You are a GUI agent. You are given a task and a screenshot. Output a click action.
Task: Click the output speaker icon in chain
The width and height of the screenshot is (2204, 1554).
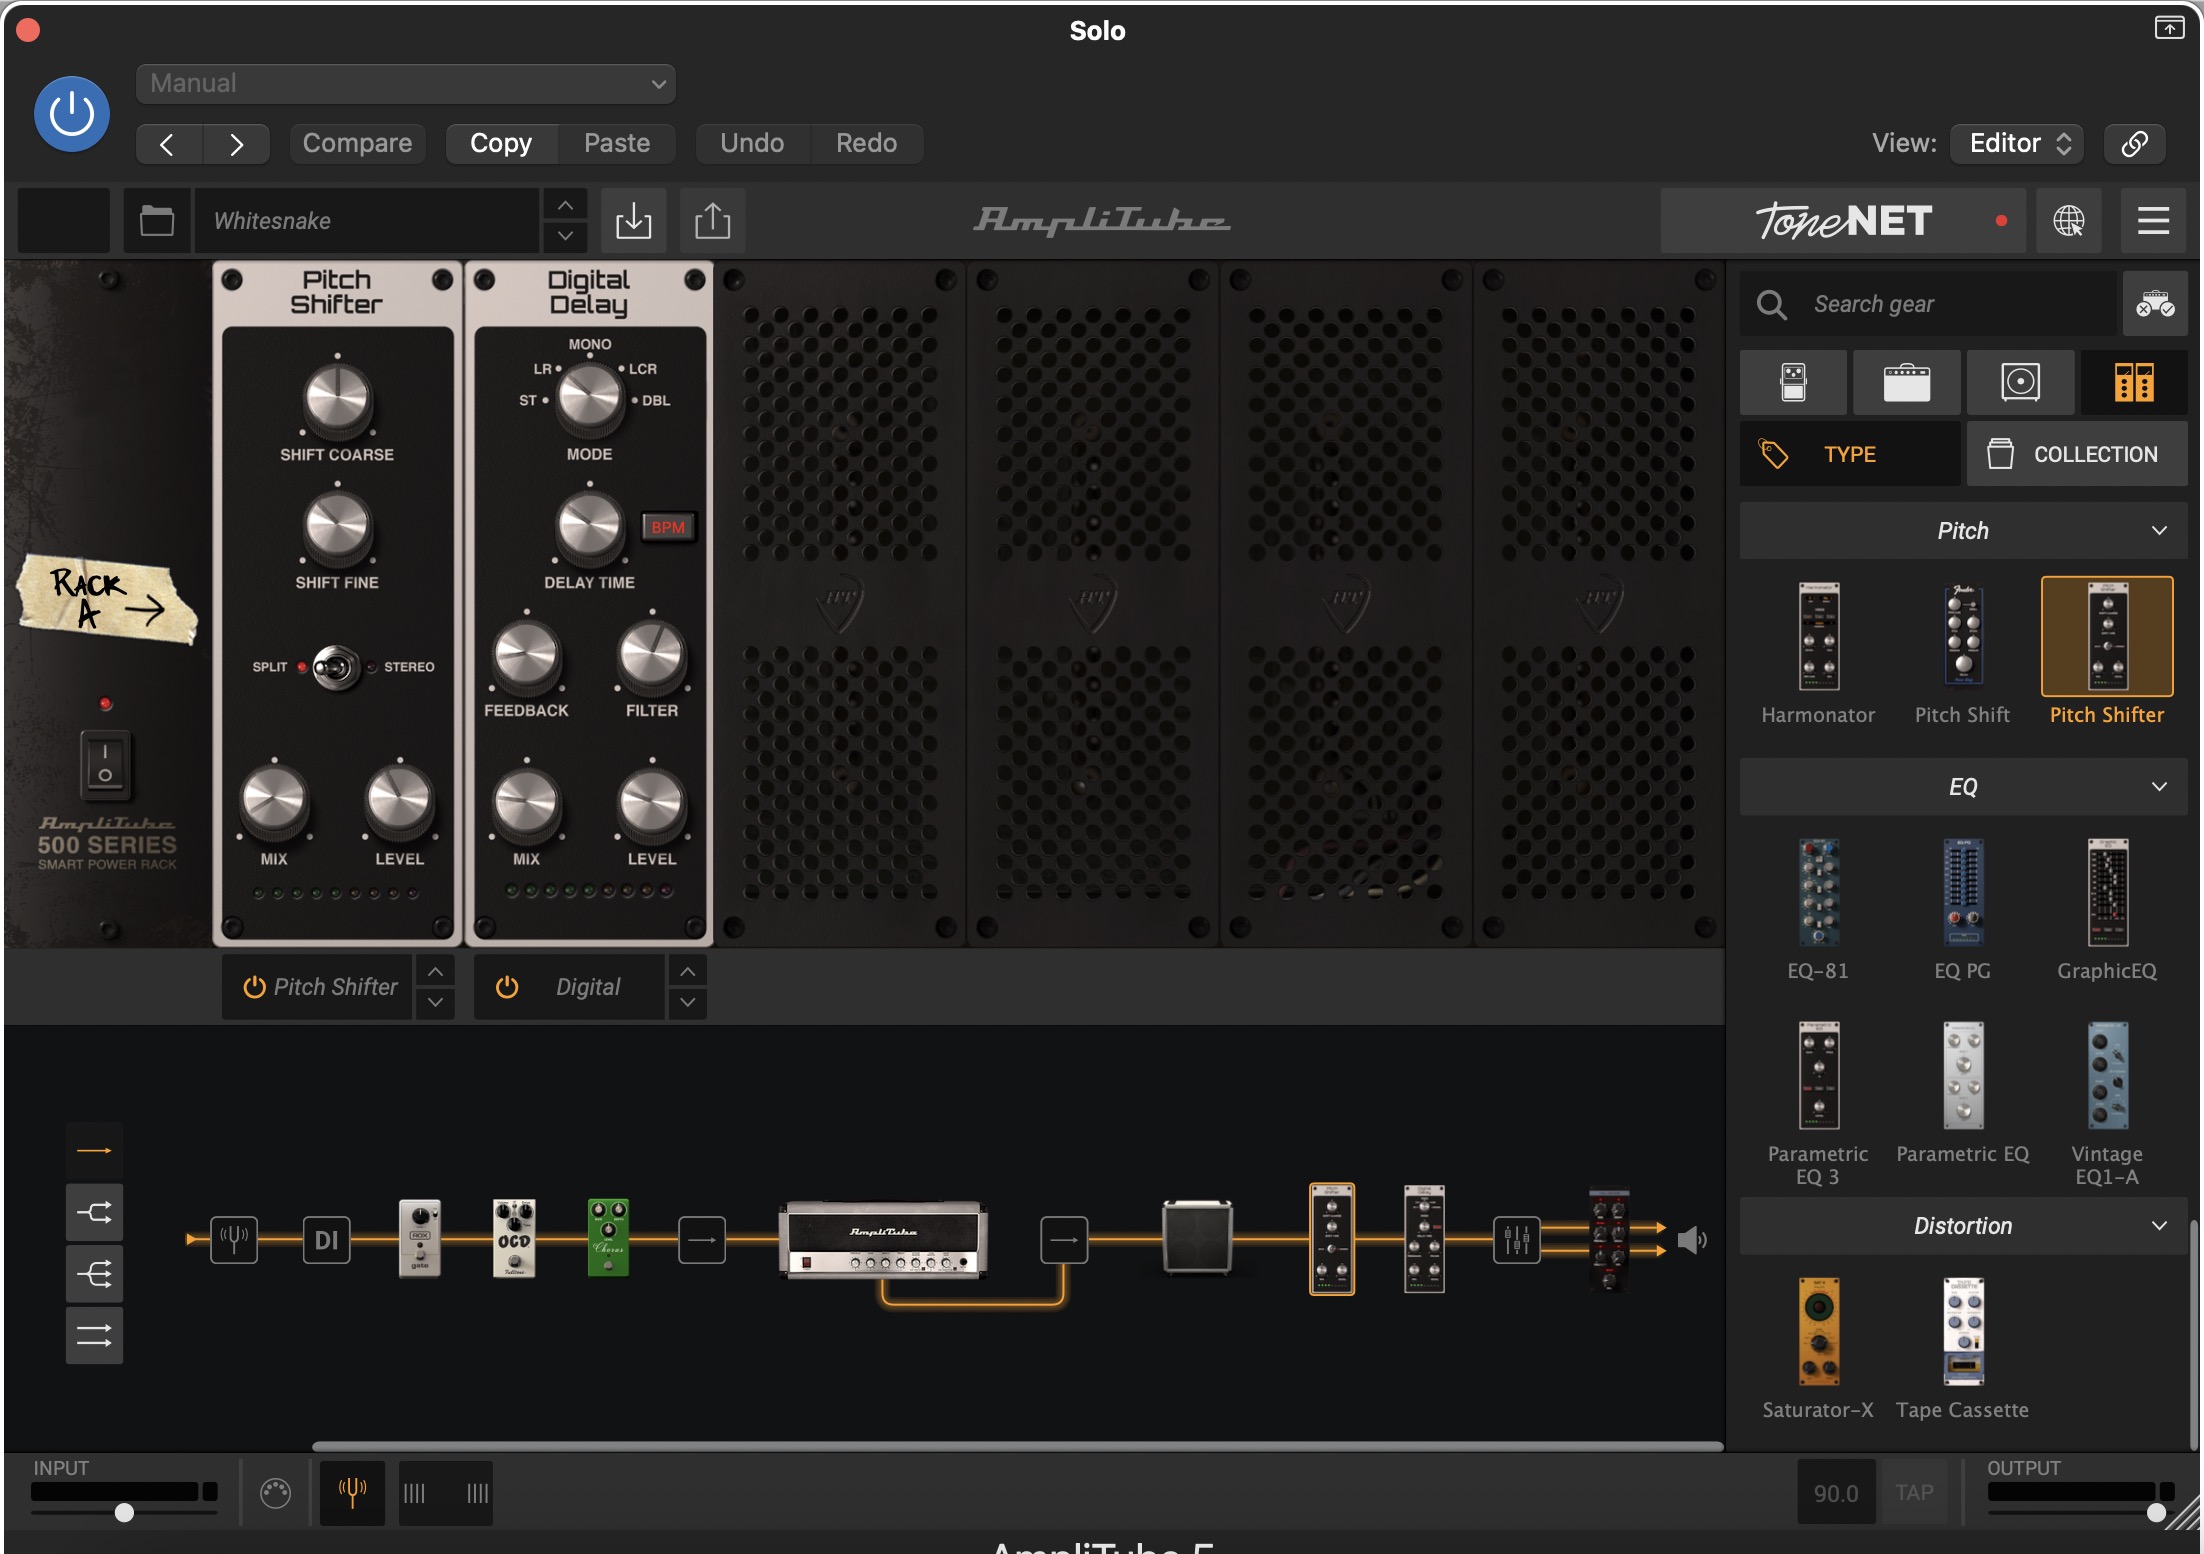tap(1691, 1241)
